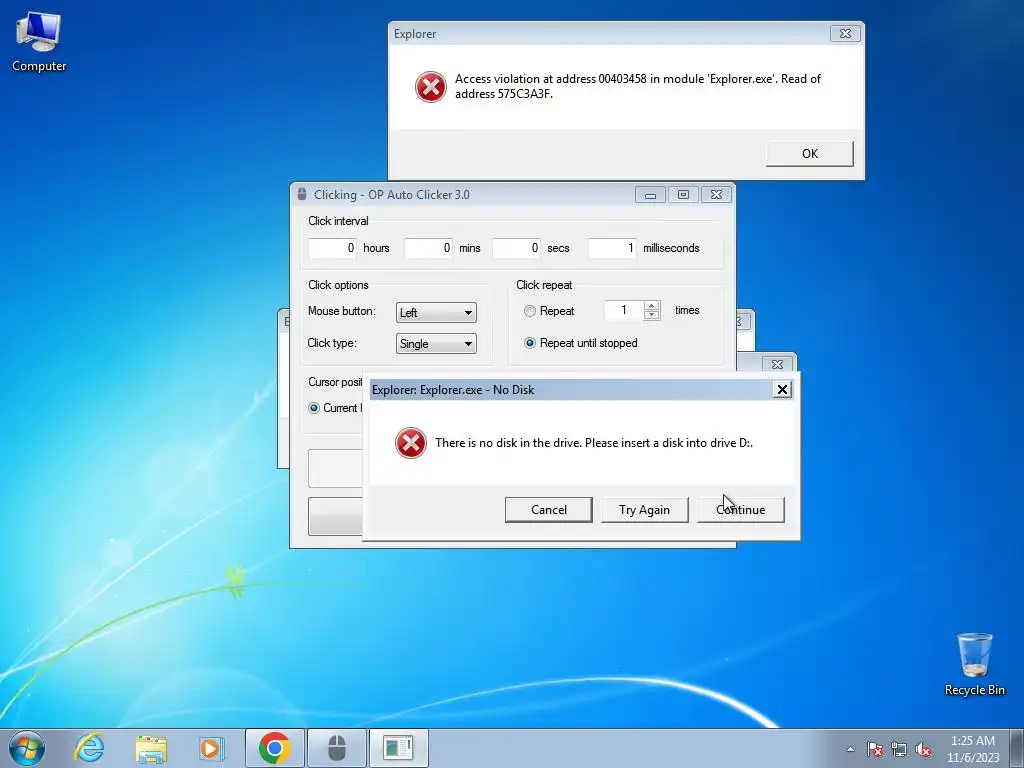Open the 1:25 AM clock in the tray
The height and width of the screenshot is (768, 1024).
(973, 749)
